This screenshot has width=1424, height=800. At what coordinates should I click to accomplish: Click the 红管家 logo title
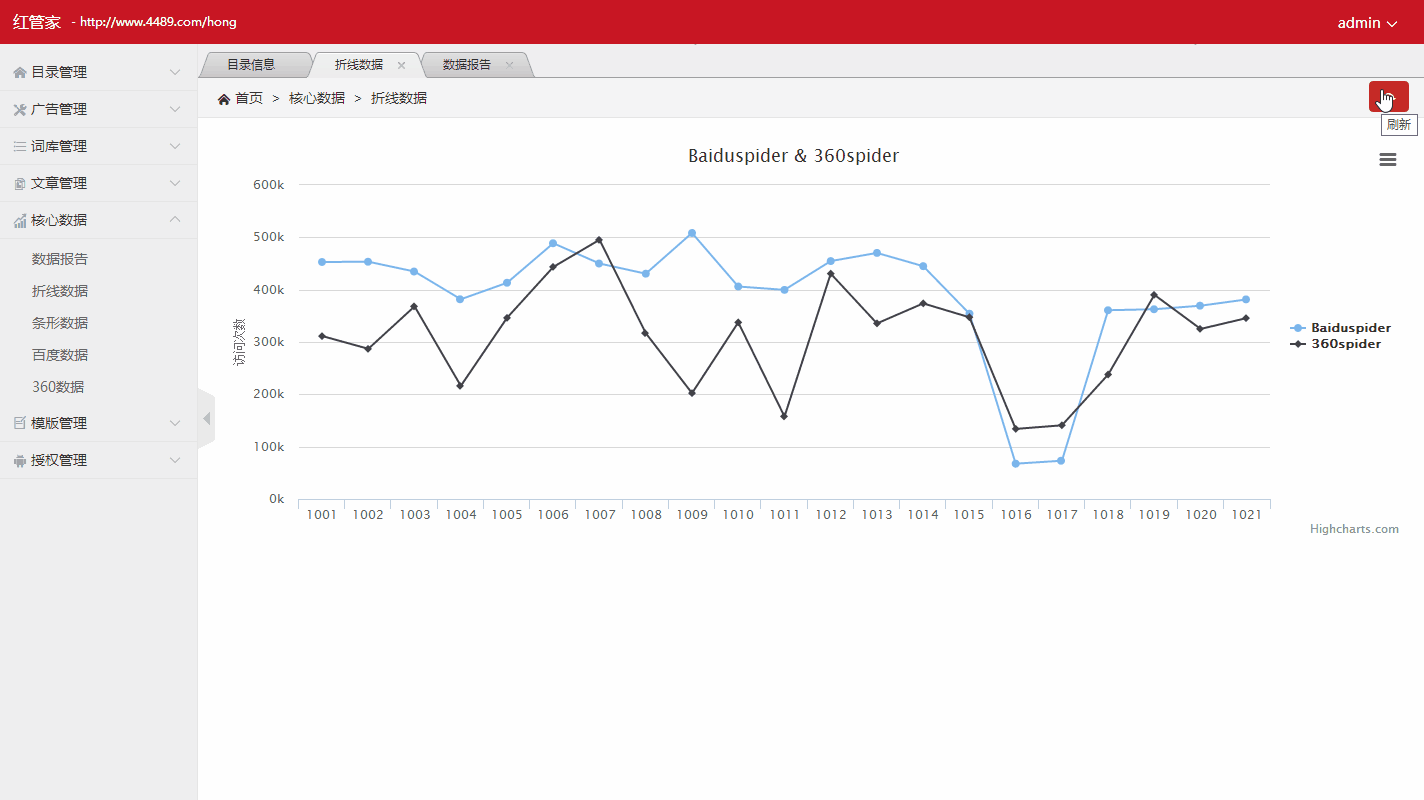[x=37, y=23]
